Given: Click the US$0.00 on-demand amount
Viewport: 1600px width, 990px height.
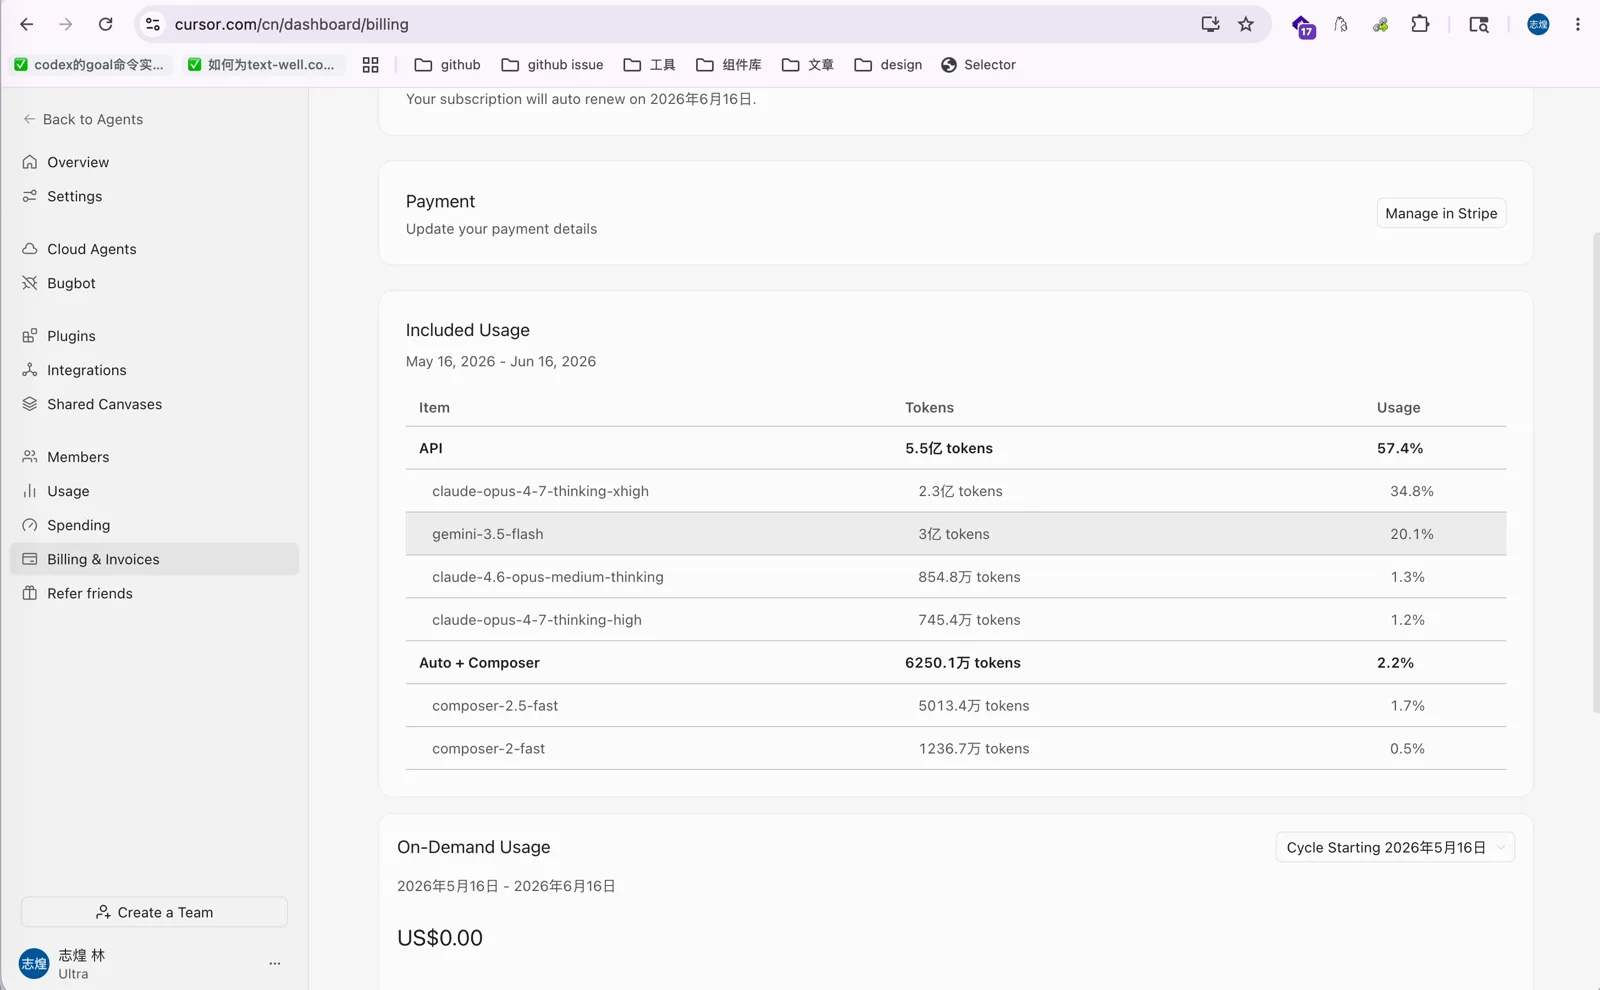Looking at the screenshot, I should coord(440,938).
